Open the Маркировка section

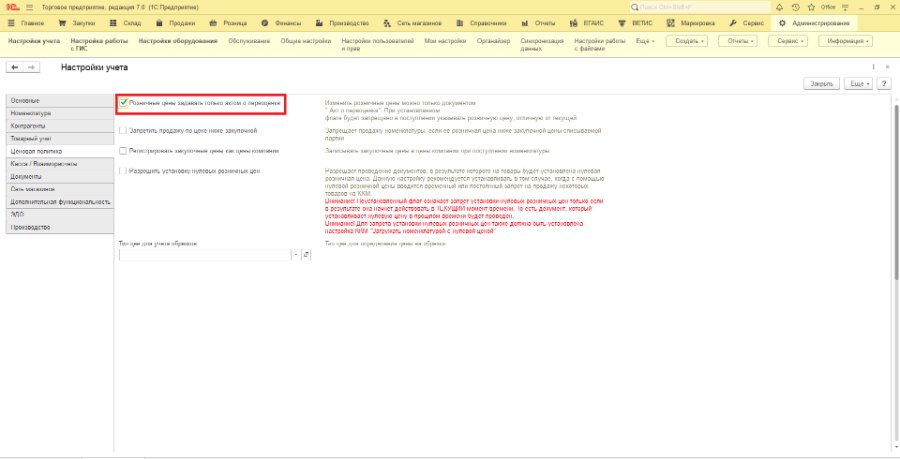[x=692, y=23]
